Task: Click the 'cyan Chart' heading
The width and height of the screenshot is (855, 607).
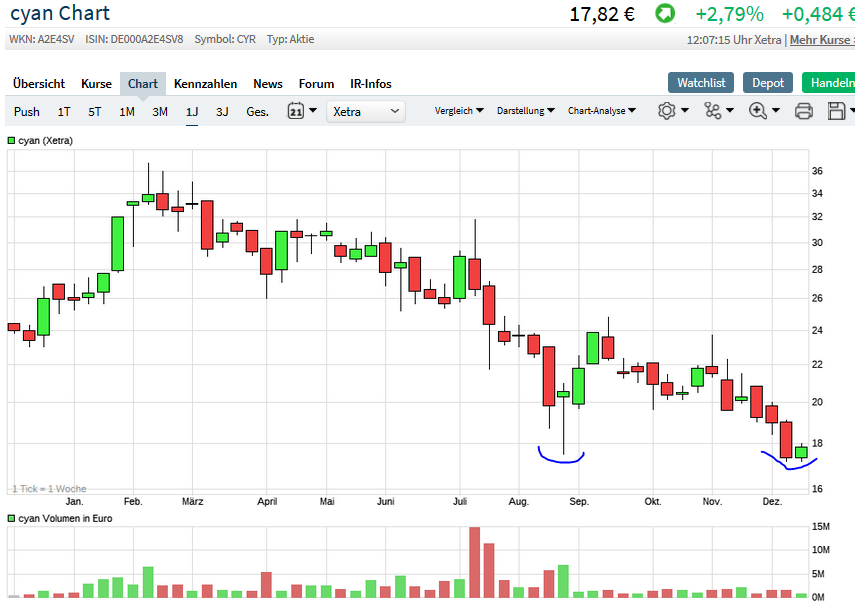Action: [x=60, y=13]
